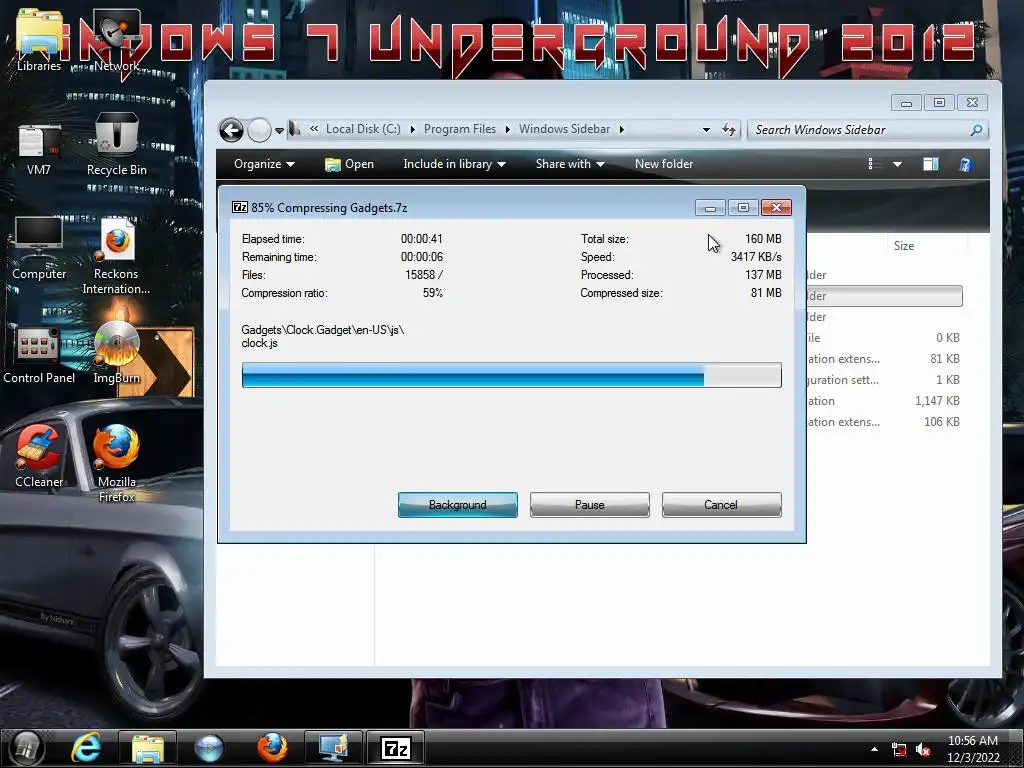1024x768 pixels.
Task: Open Internet Explorer from the taskbar
Action: point(86,748)
